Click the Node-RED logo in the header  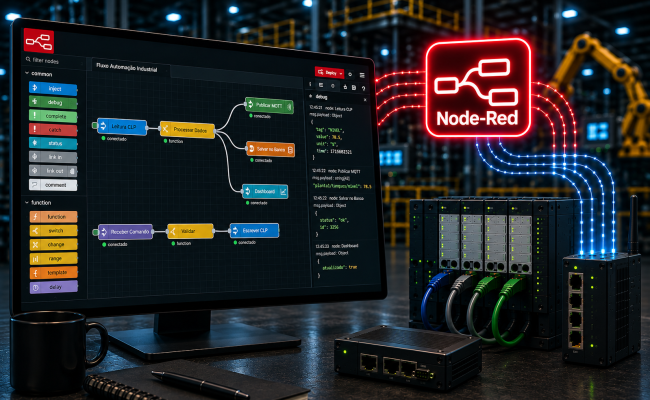[x=39, y=41]
